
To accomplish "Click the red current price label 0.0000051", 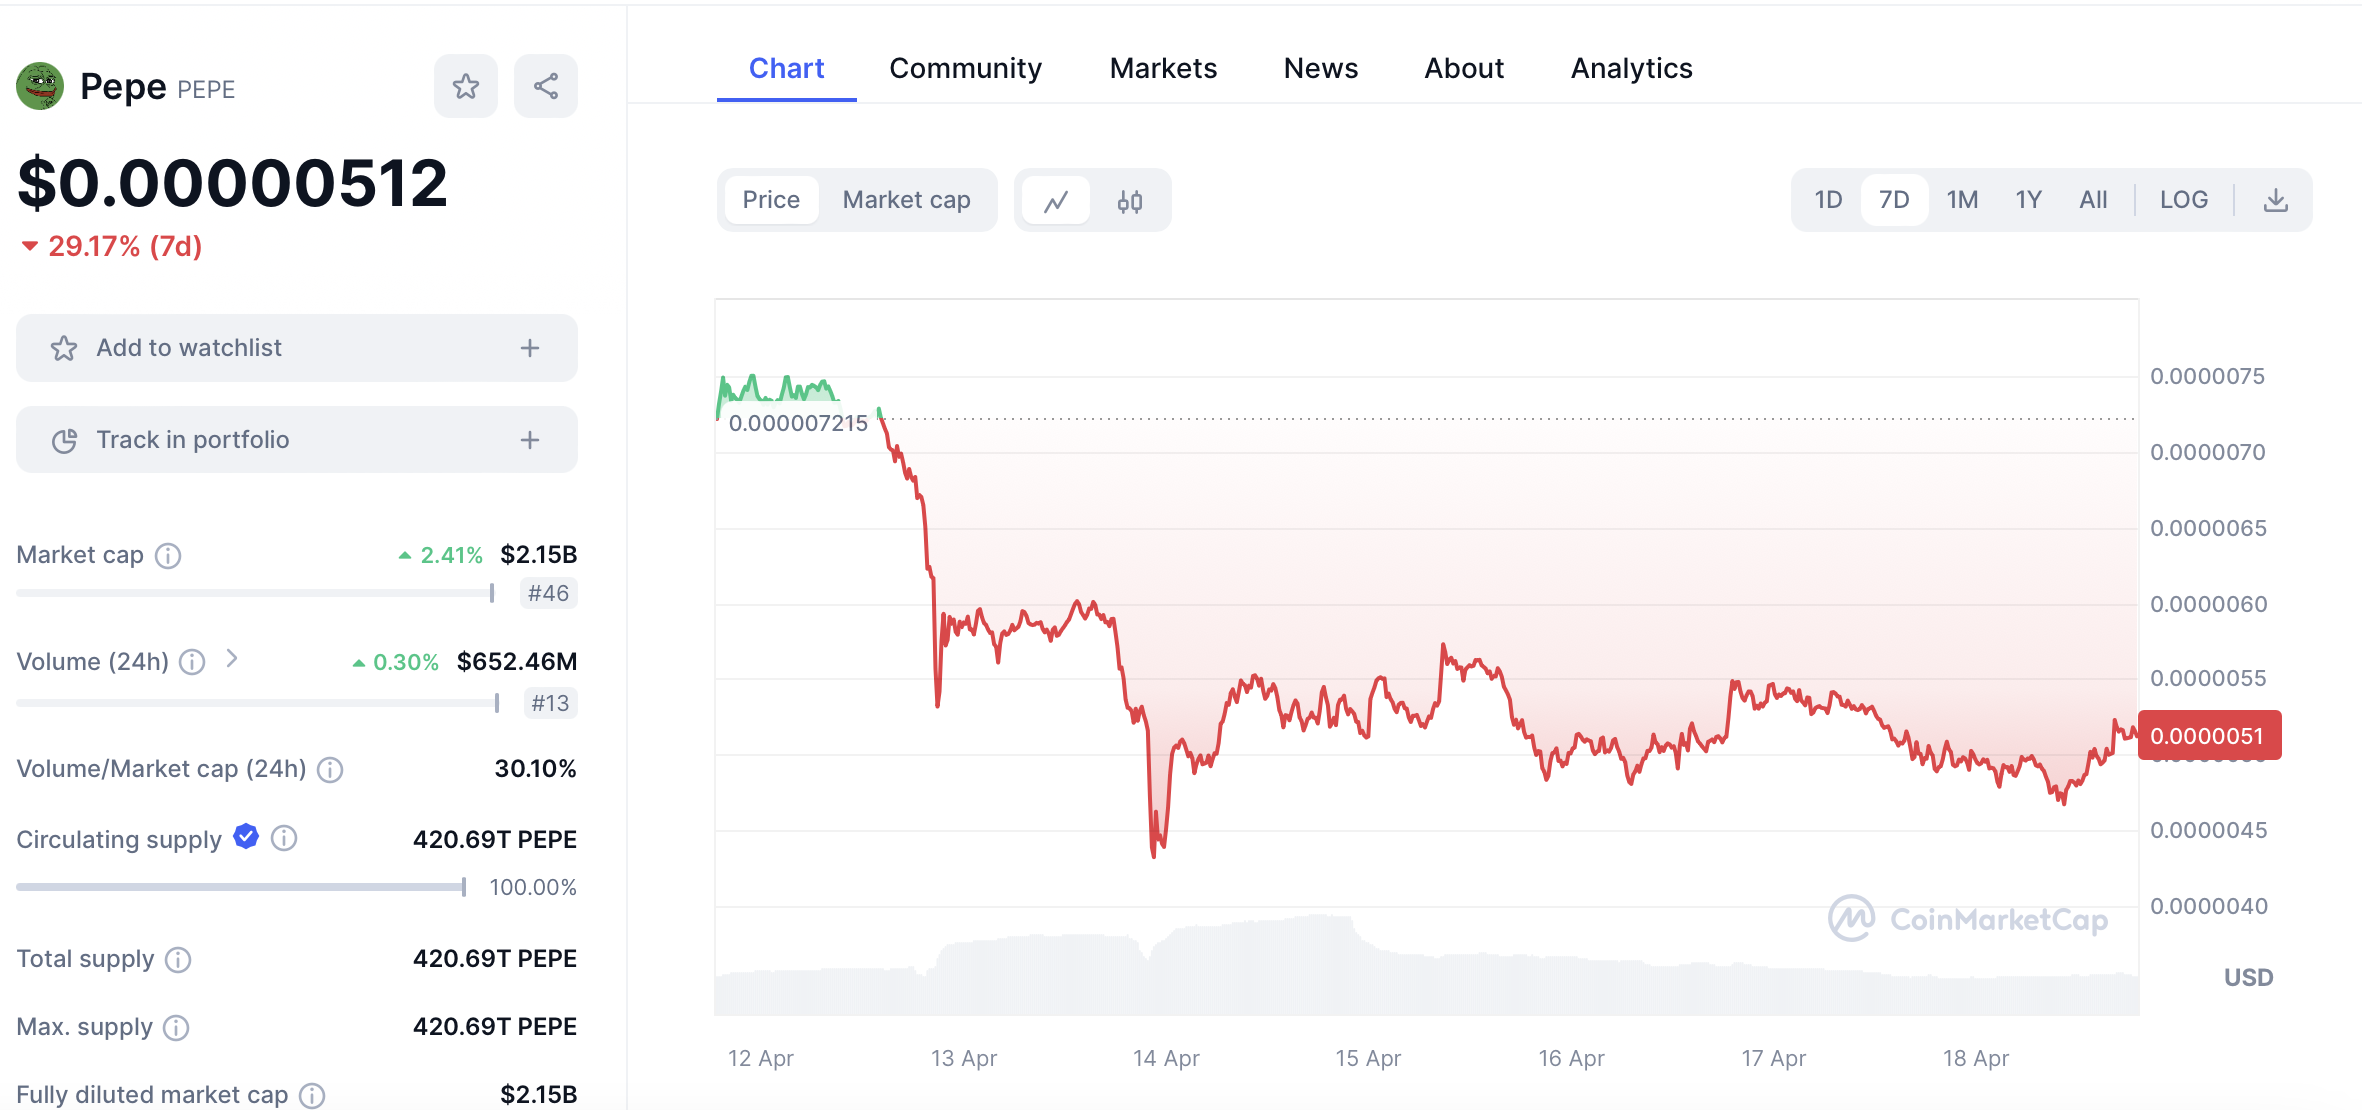I will point(2209,736).
